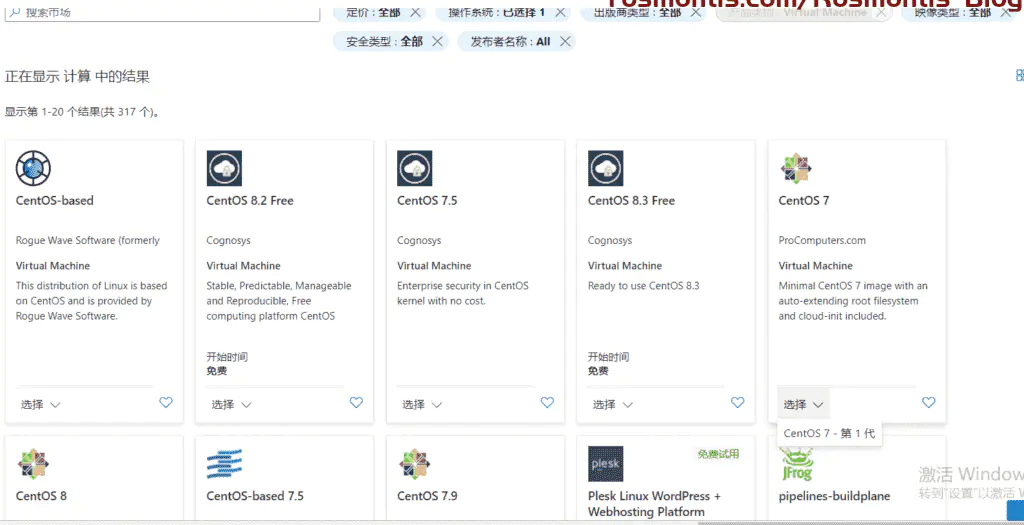Click publisher ProComputers.com text
The width and height of the screenshot is (1024, 525).
822,240
